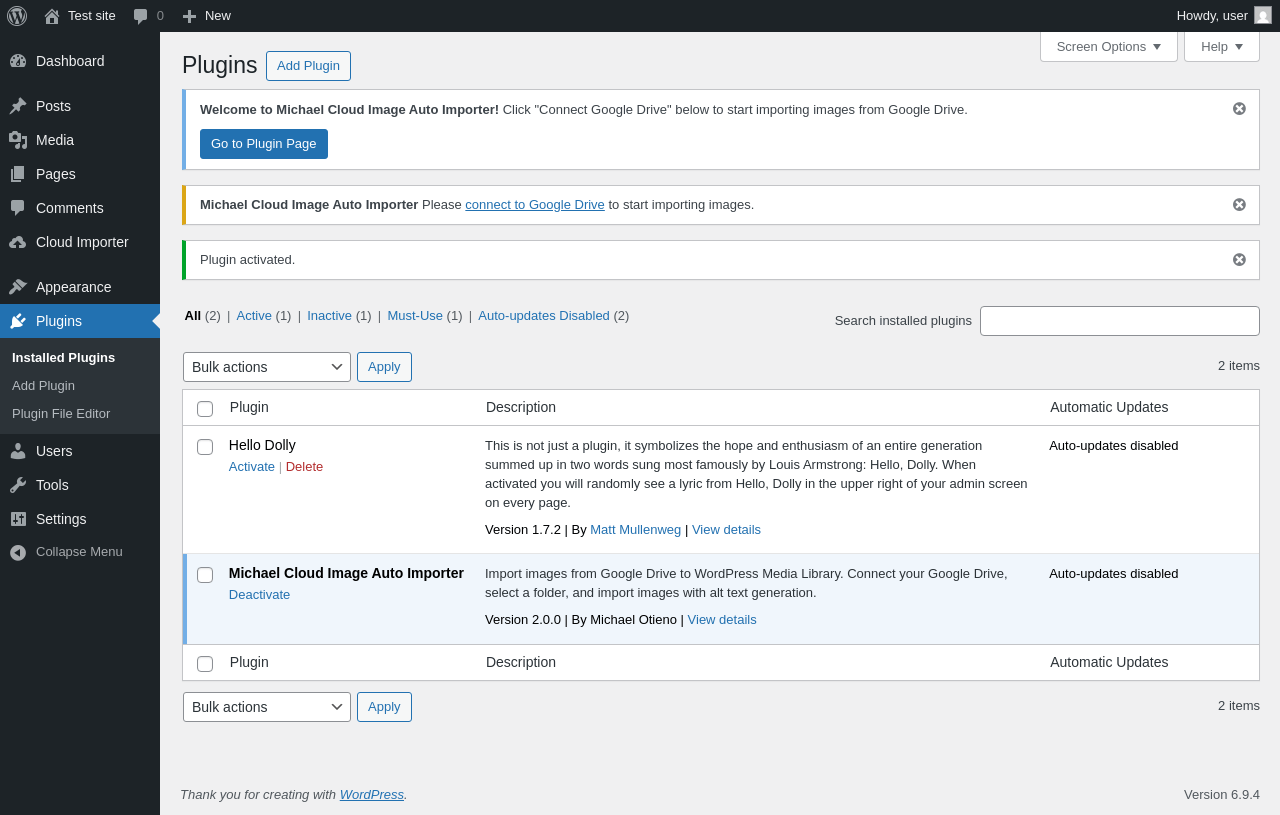This screenshot has width=1280, height=815.
Task: Expand the Help panel
Action: pos(1221,46)
